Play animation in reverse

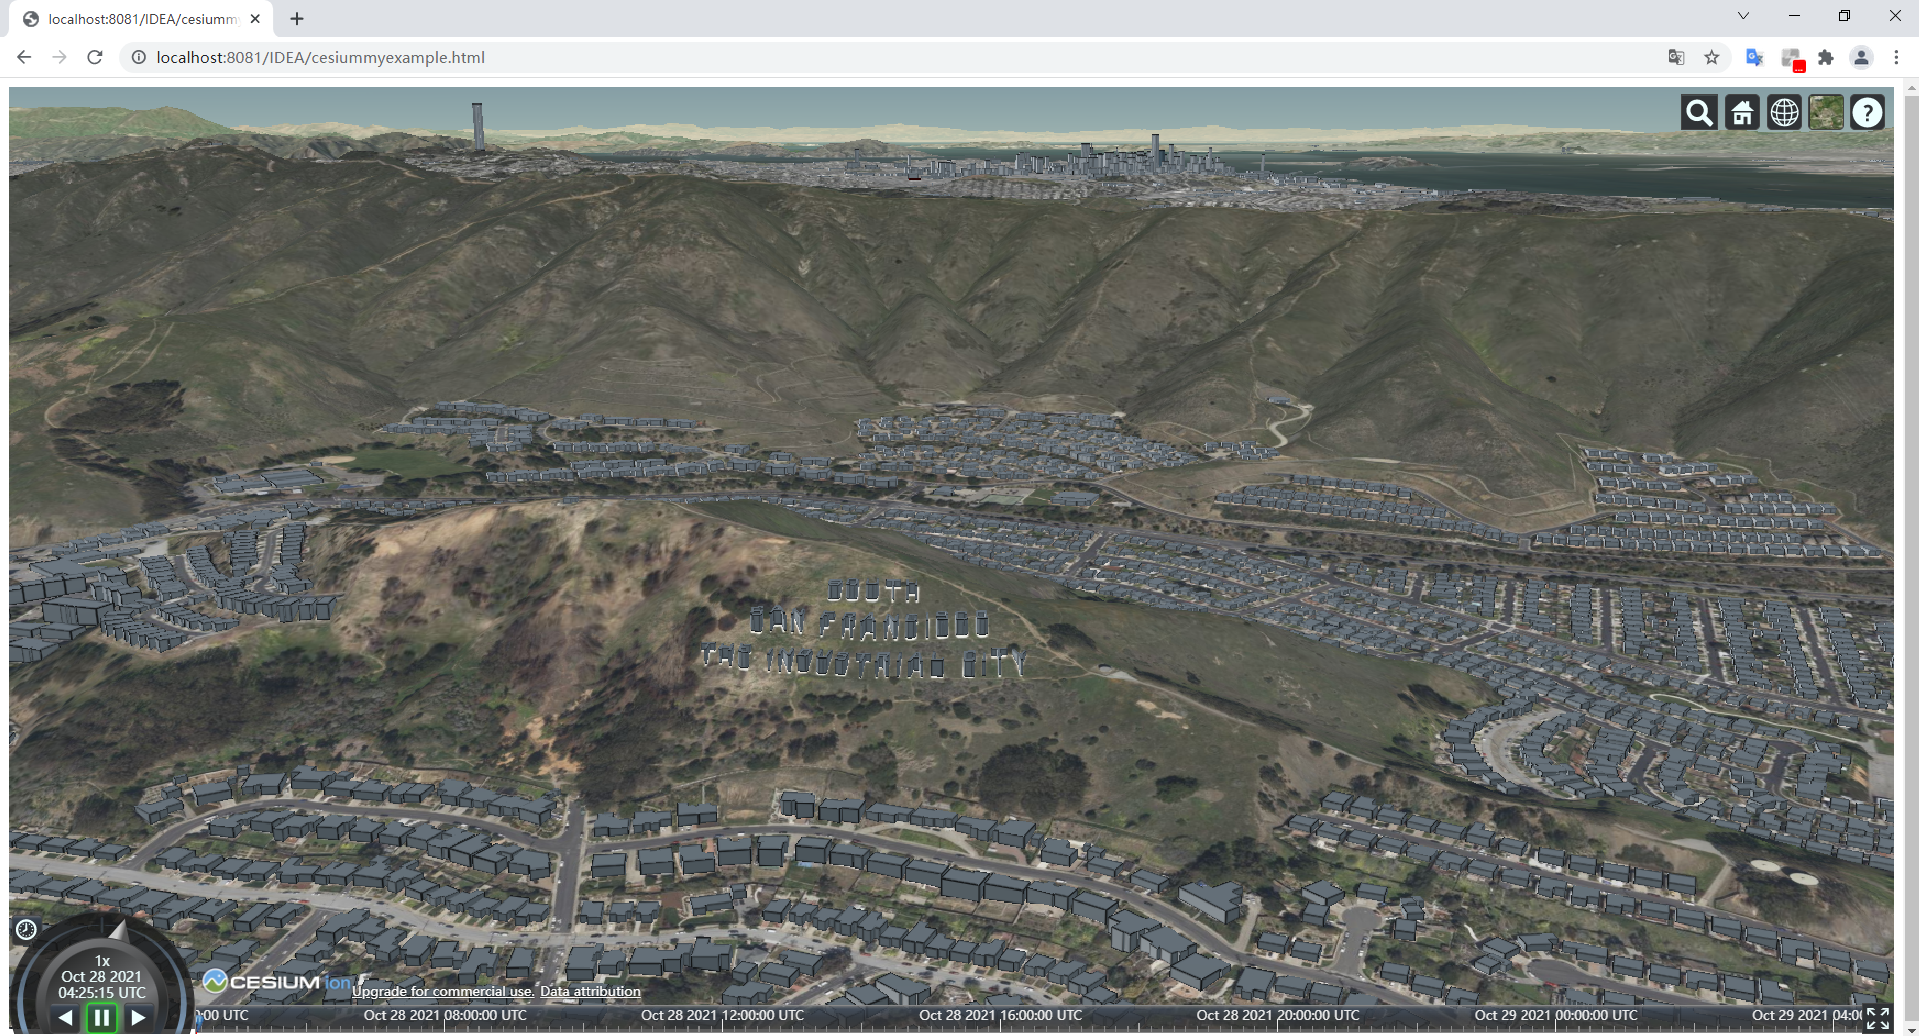(x=66, y=1018)
